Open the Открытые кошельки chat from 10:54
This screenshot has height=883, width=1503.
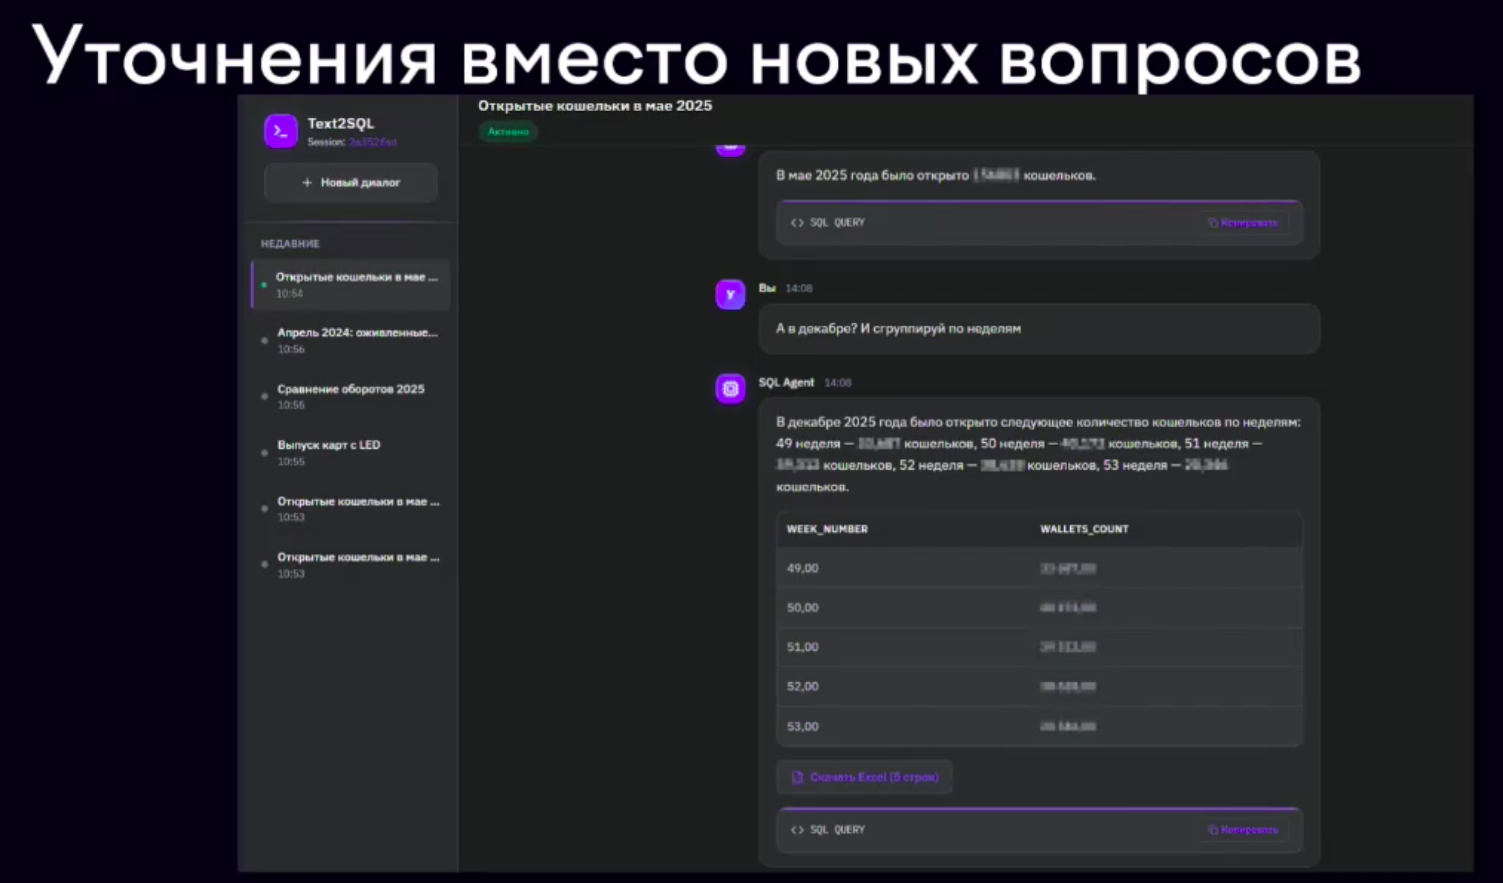[x=351, y=285]
